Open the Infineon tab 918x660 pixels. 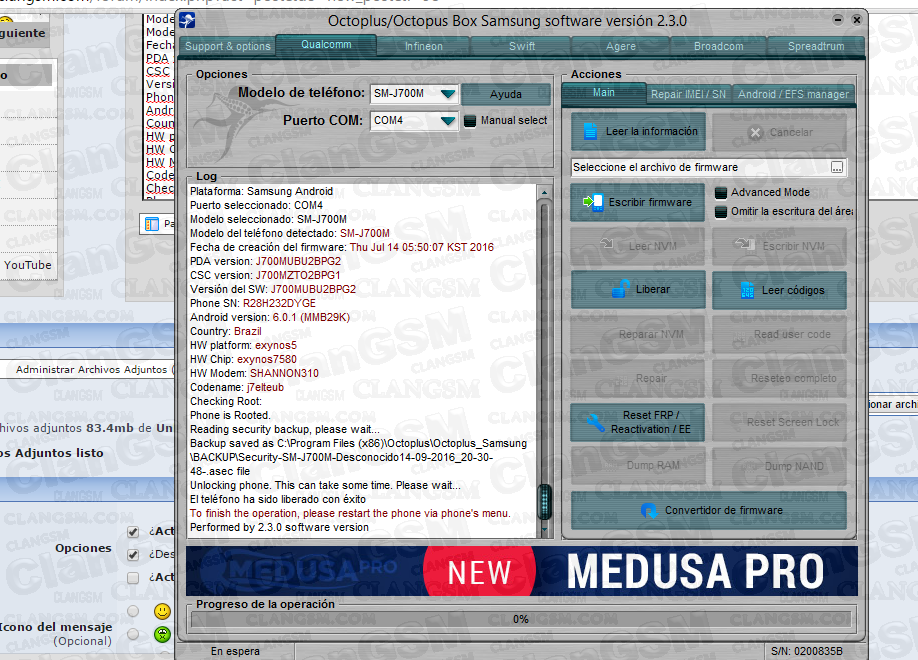click(x=424, y=46)
